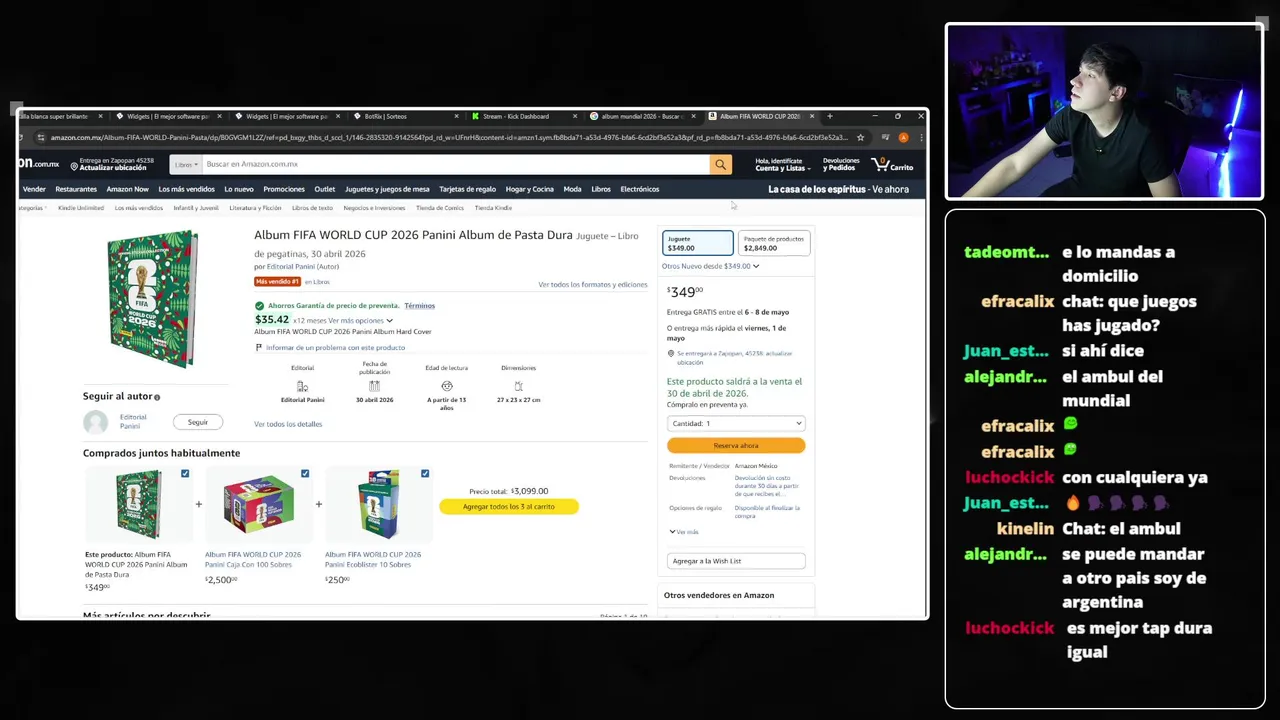The width and height of the screenshot is (1280, 720).
Task: Open Album FIFA WORLD CUP 2026 Panini Caja link
Action: tap(253, 559)
